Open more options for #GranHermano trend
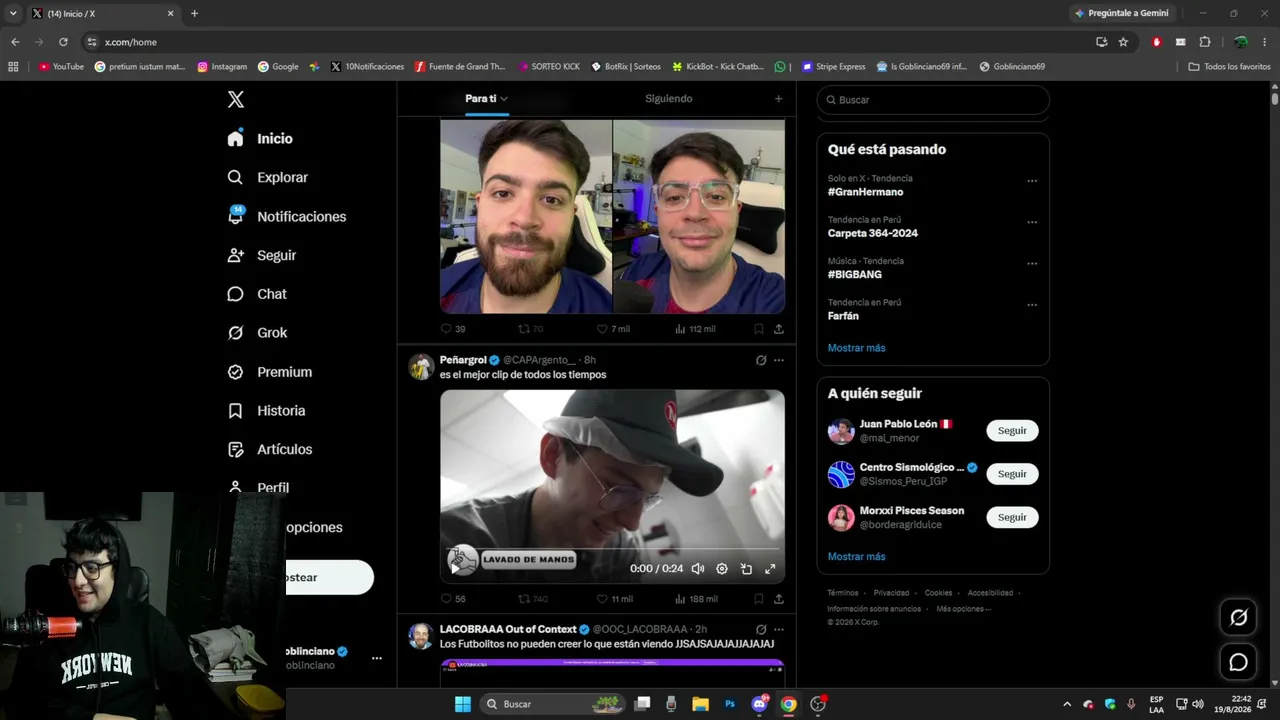Image resolution: width=1280 pixels, height=720 pixels. tap(1032, 181)
